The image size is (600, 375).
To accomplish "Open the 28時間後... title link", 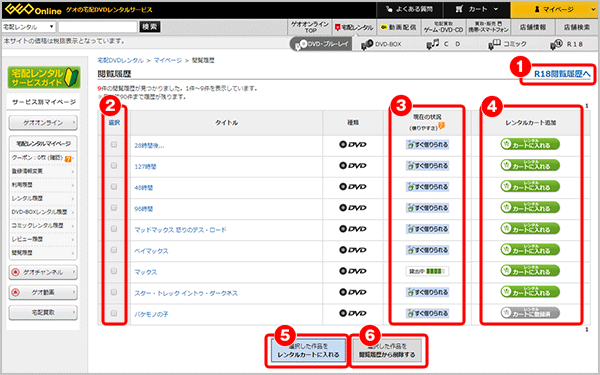I will pos(149,145).
